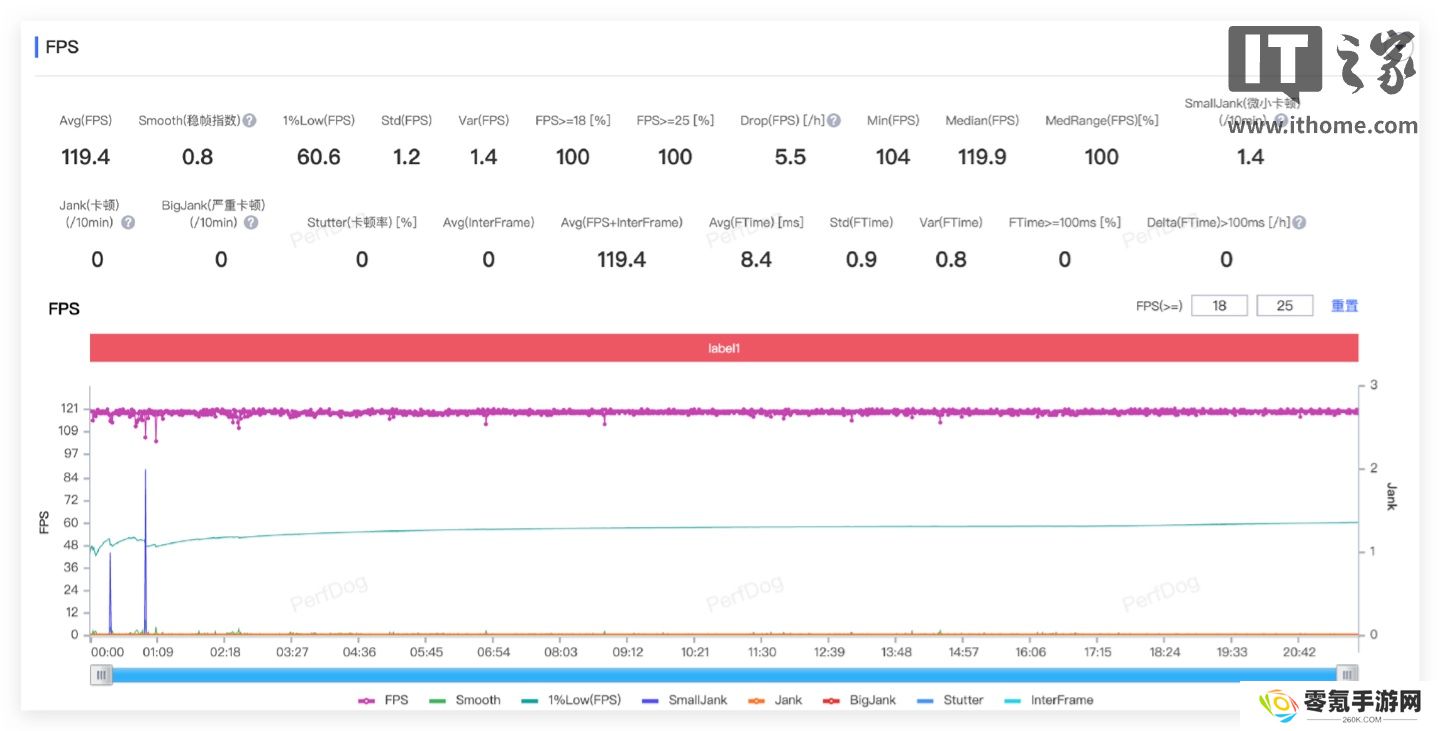This screenshot has width=1440, height=731.
Task: Grab the left handle of the time range slider
Action: tap(101, 675)
